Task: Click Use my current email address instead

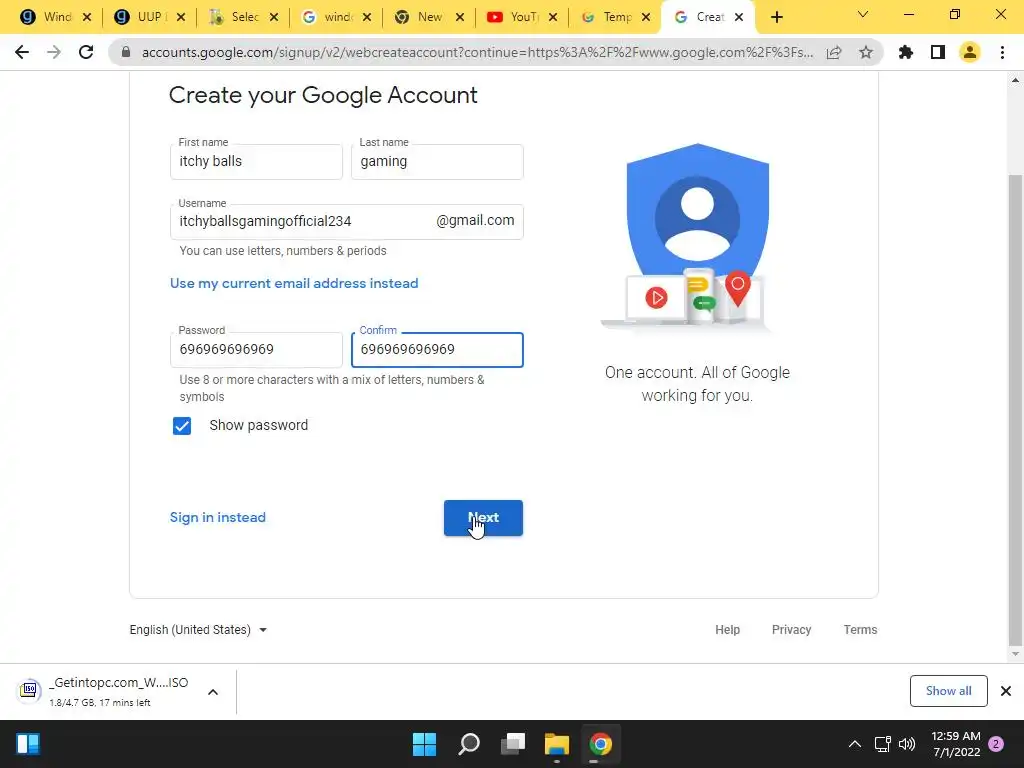Action: [x=294, y=283]
